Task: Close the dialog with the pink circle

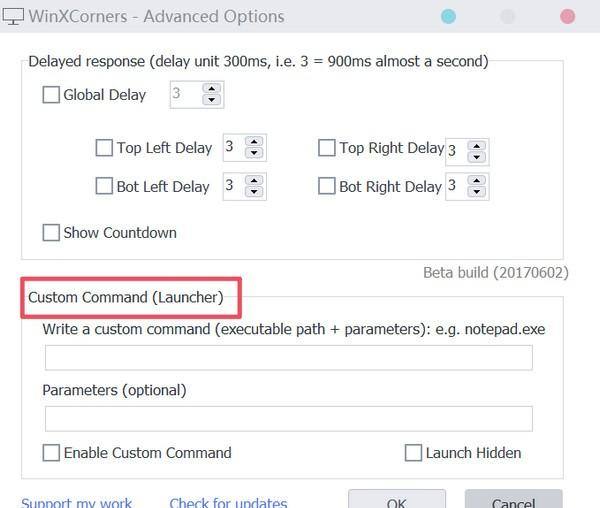Action: pyautogui.click(x=567, y=17)
